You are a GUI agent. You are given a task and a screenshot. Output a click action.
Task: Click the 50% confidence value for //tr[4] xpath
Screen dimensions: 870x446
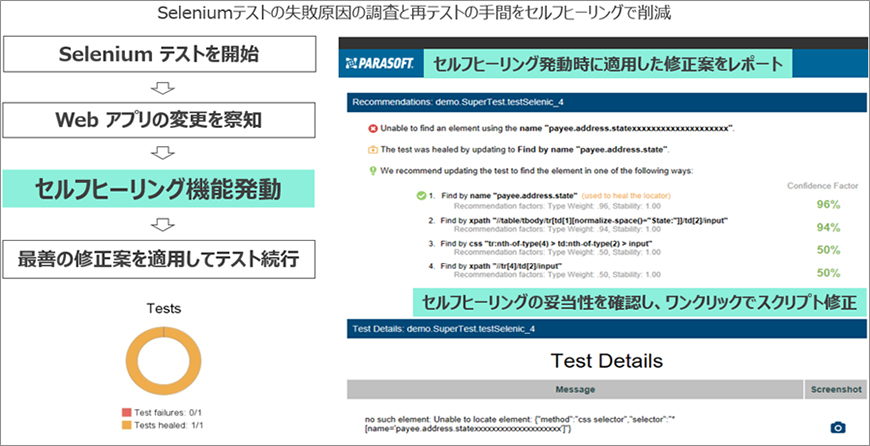point(828,273)
